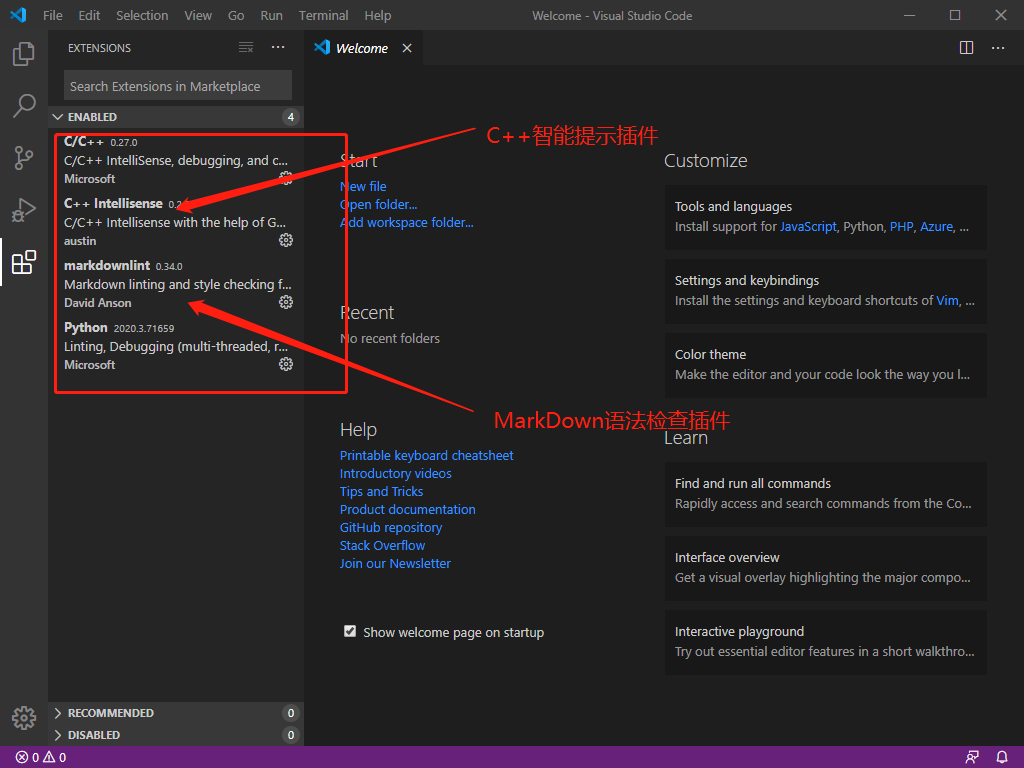Click the ENABLED count badge 4
The width and height of the screenshot is (1024, 768).
[x=291, y=117]
